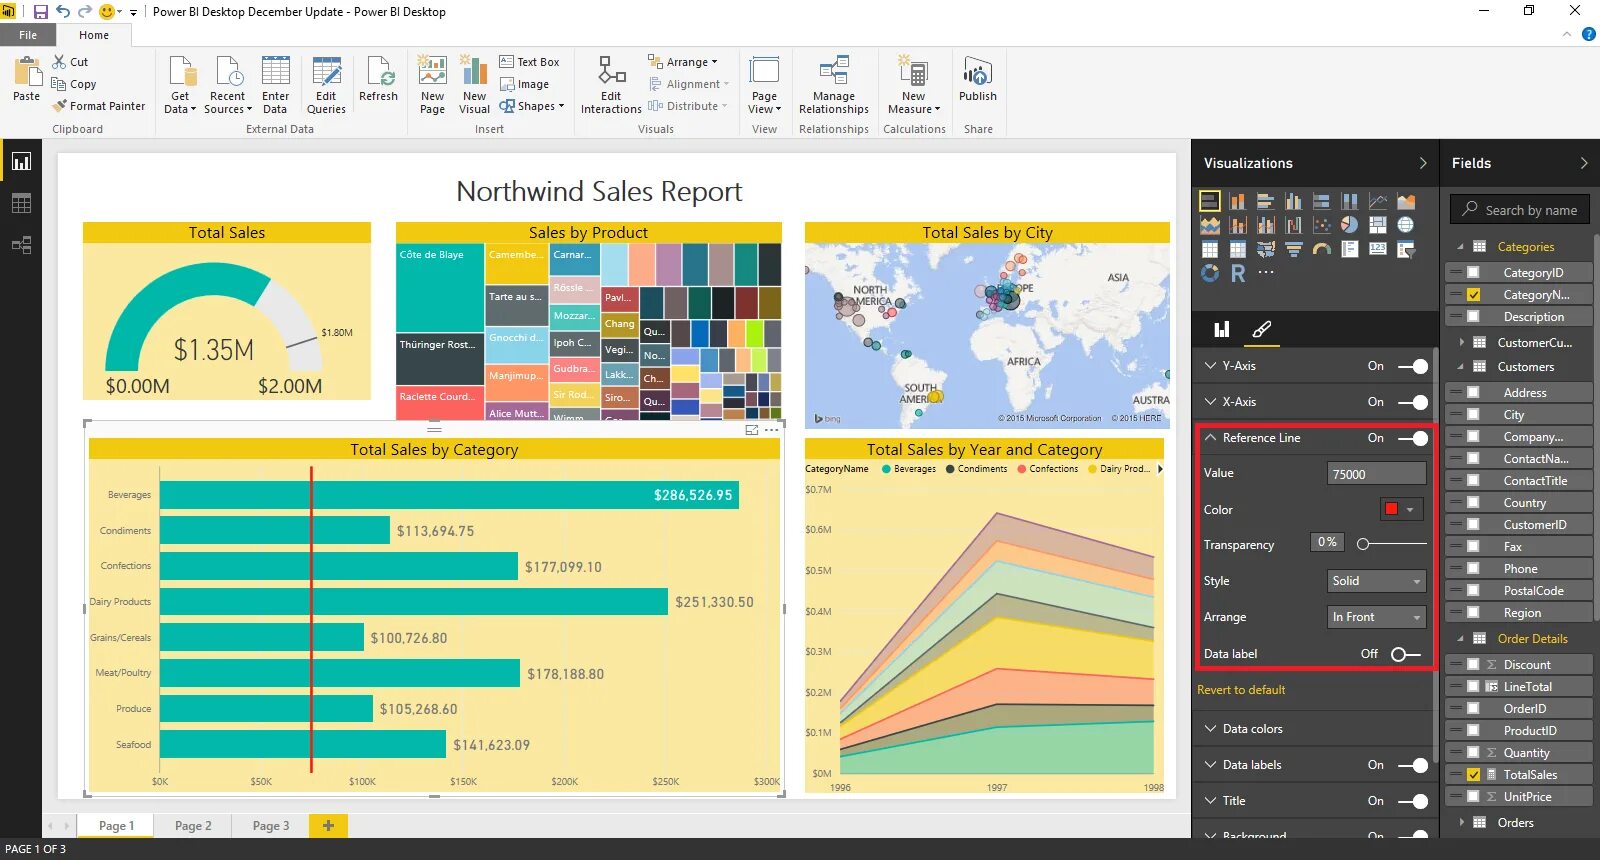Import more custom visuals ellipsis
This screenshot has width=1600, height=860.
pyautogui.click(x=1266, y=273)
